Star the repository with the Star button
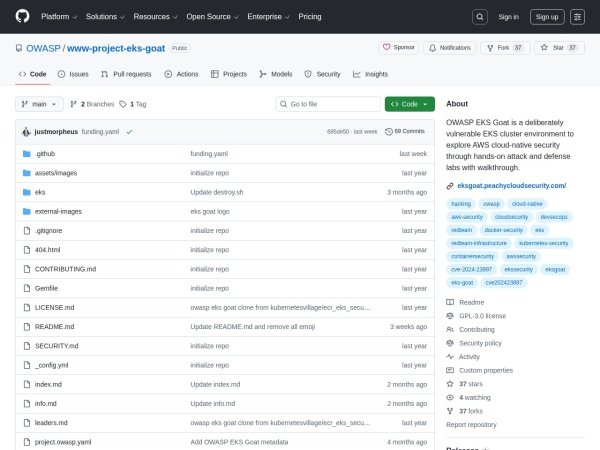 pyautogui.click(x=559, y=48)
